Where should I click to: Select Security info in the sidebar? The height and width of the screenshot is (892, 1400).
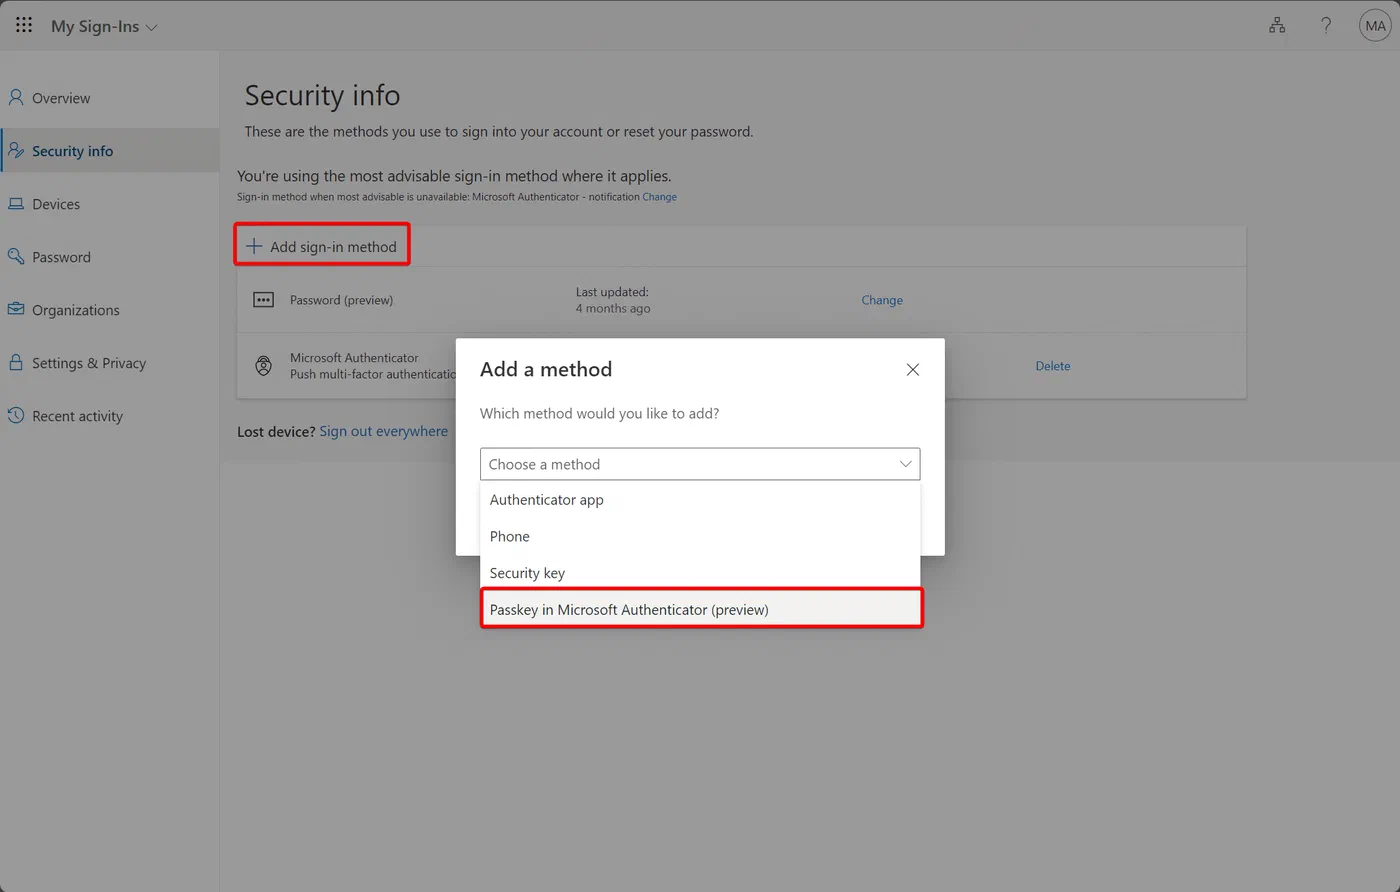tap(110, 151)
